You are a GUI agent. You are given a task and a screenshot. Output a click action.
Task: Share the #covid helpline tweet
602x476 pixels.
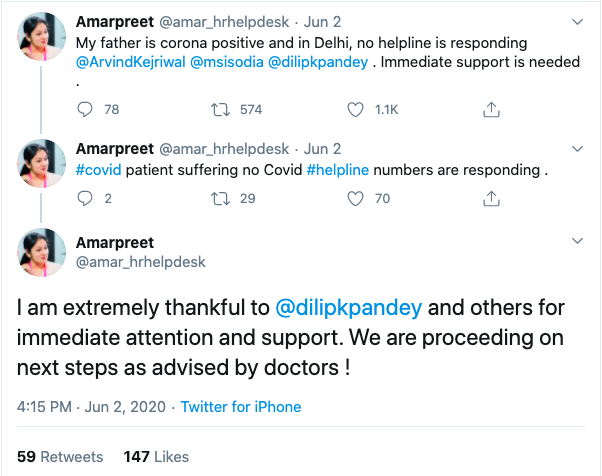click(491, 198)
